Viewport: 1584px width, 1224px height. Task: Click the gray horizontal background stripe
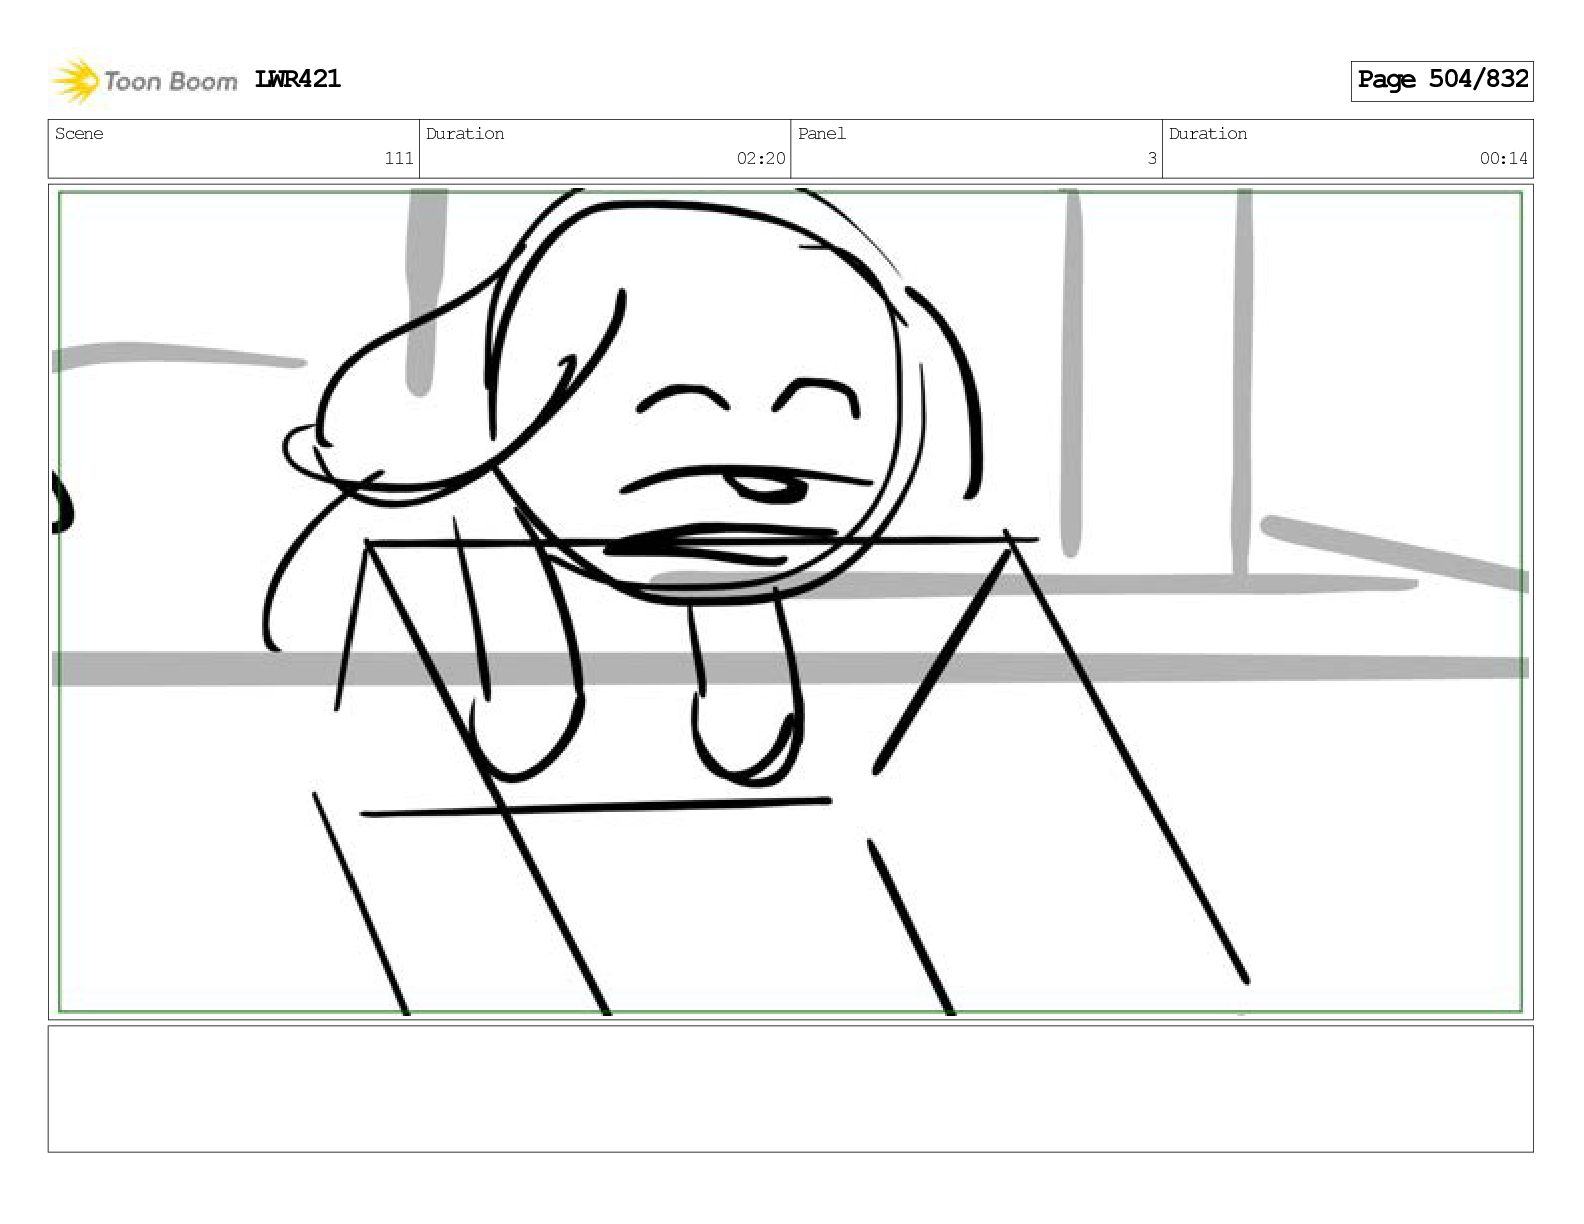pyautogui.click(x=790, y=668)
